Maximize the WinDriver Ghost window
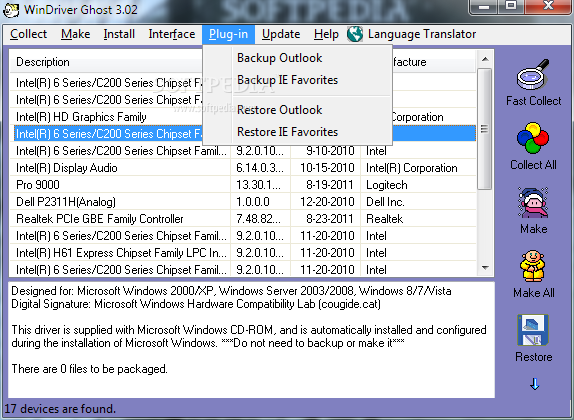The height and width of the screenshot is (420, 574). pos(511,7)
